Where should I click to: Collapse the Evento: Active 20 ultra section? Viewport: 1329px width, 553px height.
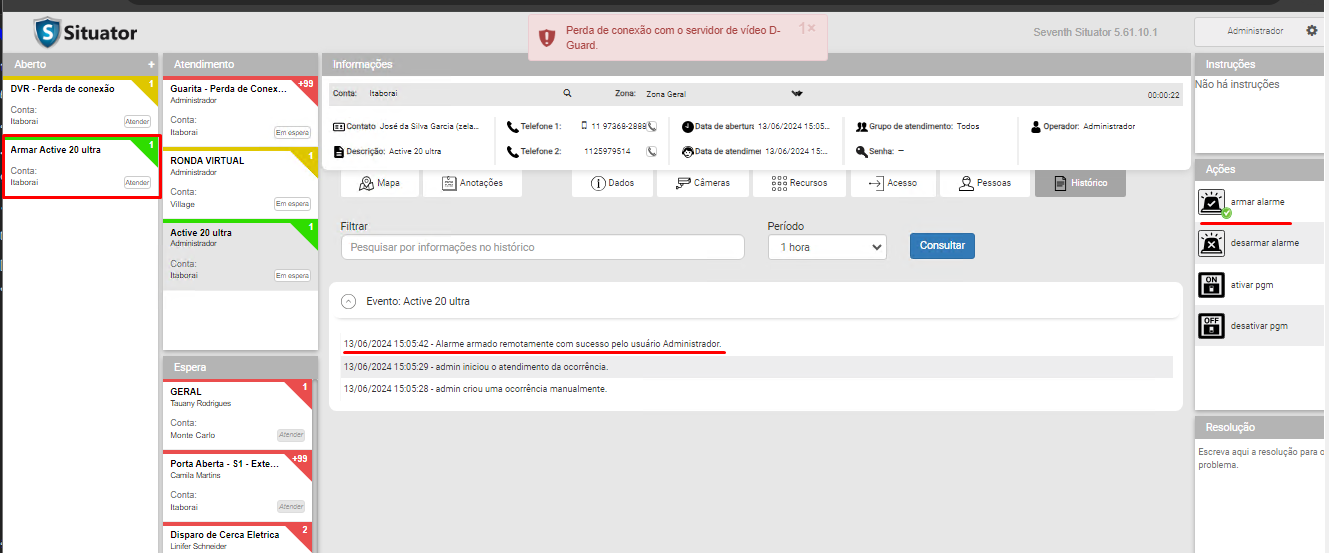[348, 301]
